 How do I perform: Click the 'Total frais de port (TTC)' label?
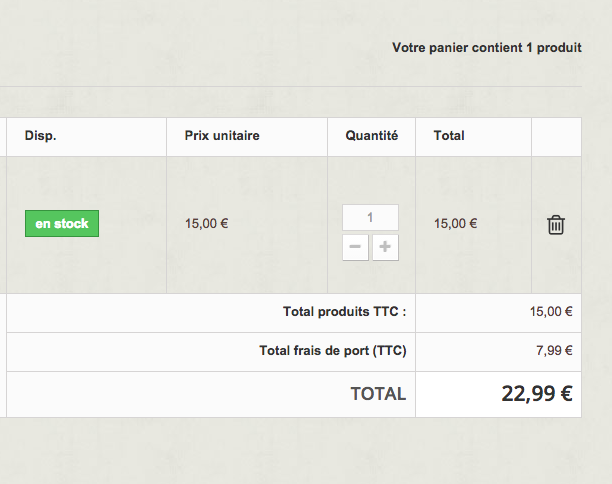click(333, 351)
